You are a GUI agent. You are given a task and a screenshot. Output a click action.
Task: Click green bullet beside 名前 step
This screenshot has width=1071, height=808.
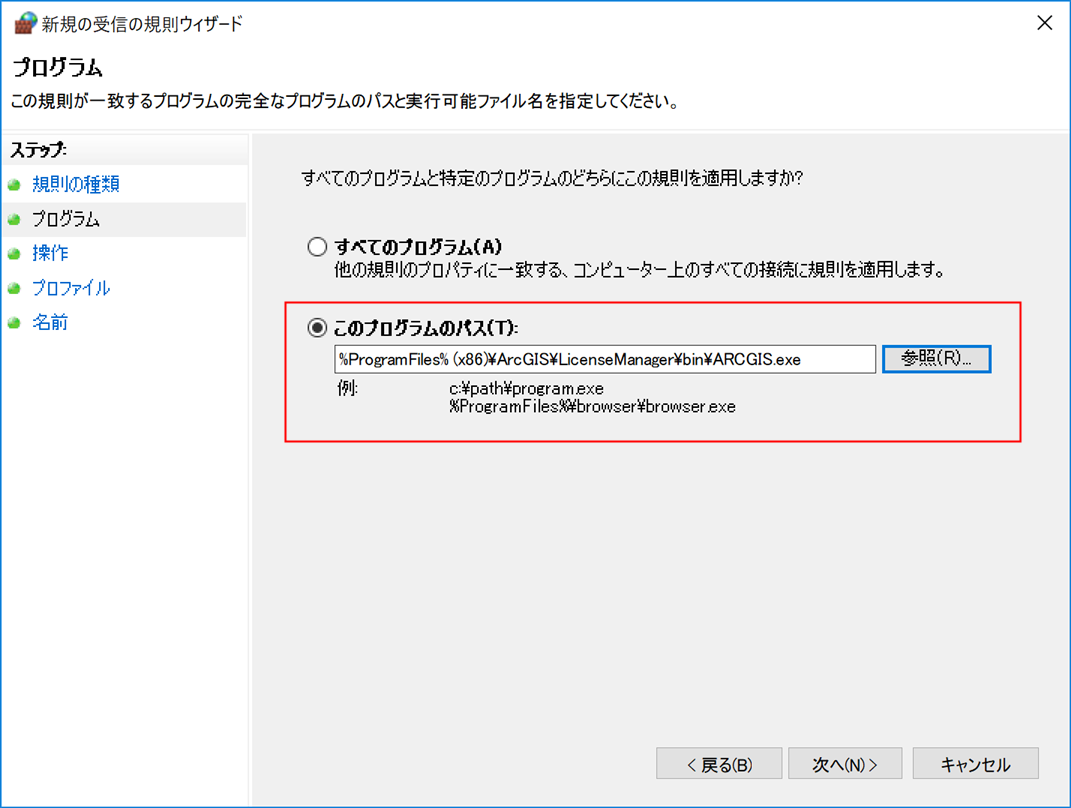(x=14, y=323)
